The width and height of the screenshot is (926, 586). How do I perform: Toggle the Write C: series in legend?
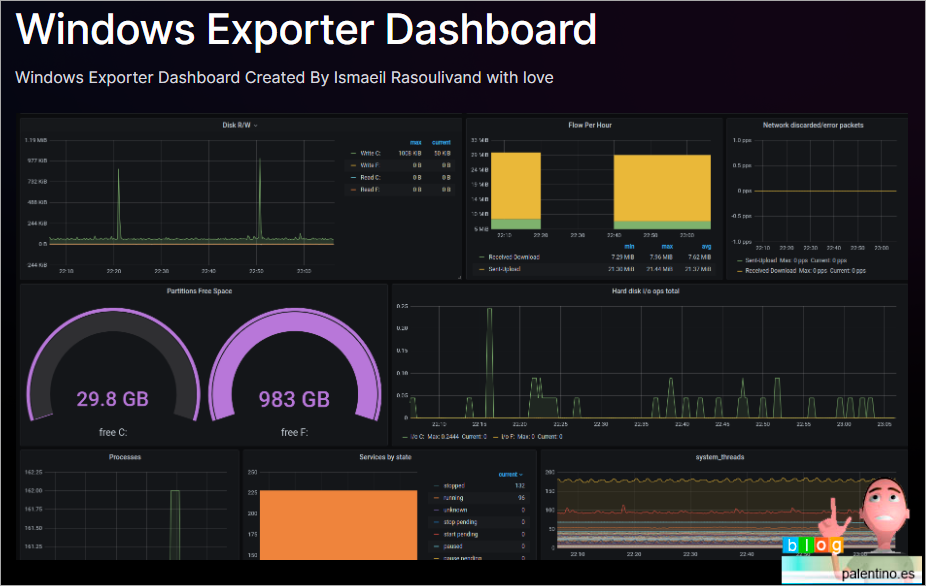coord(369,153)
